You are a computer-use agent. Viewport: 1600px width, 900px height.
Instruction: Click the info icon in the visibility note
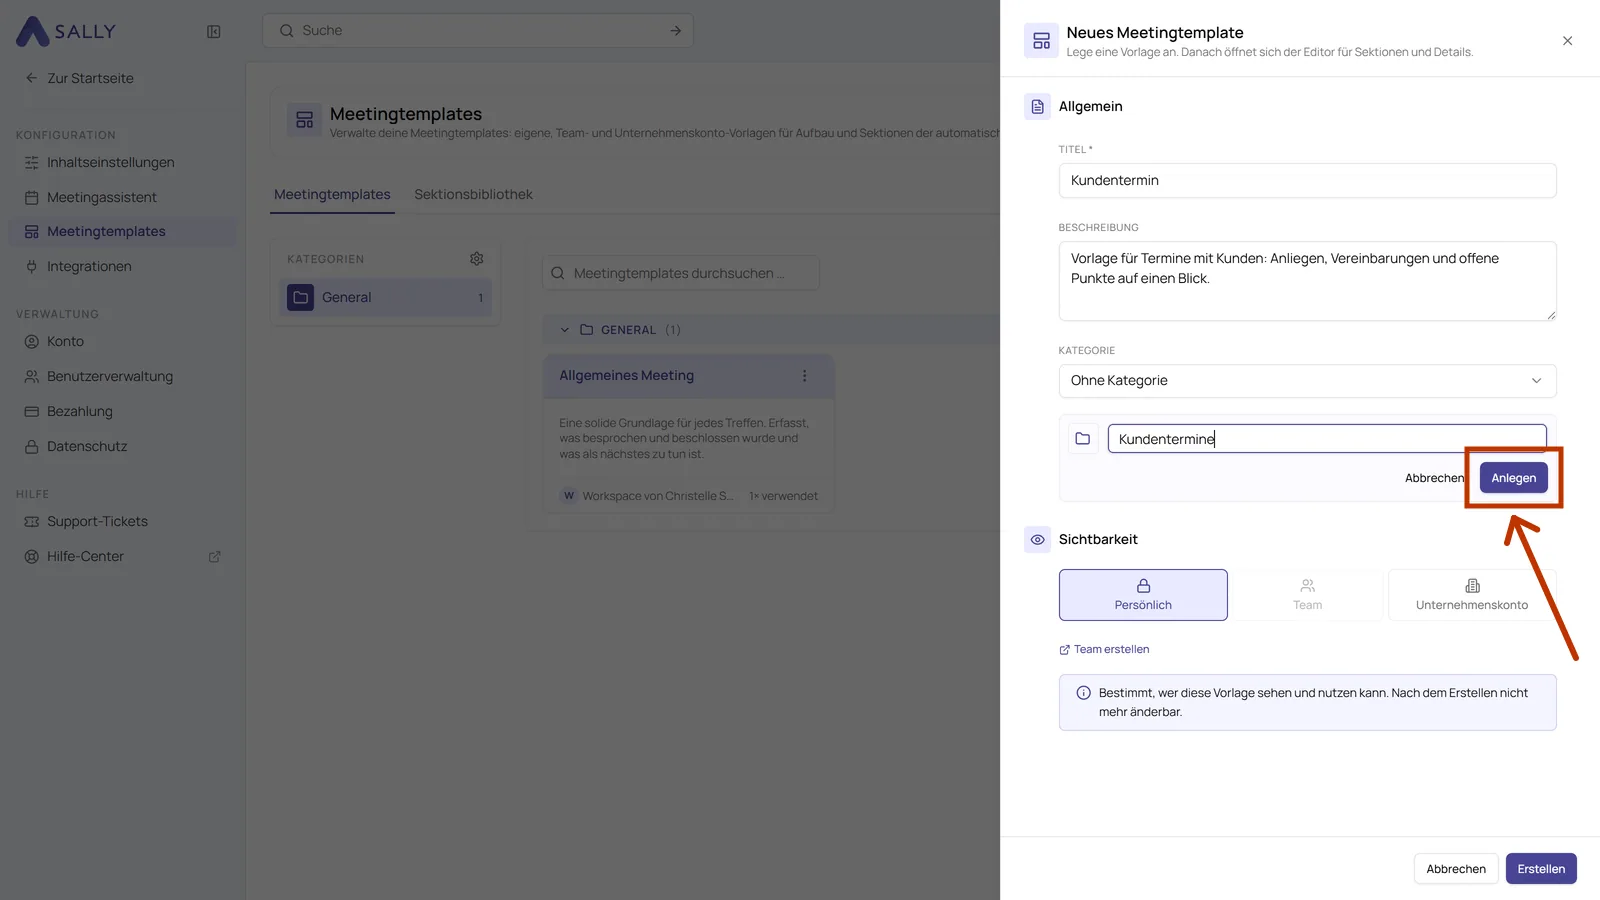[x=1083, y=693]
